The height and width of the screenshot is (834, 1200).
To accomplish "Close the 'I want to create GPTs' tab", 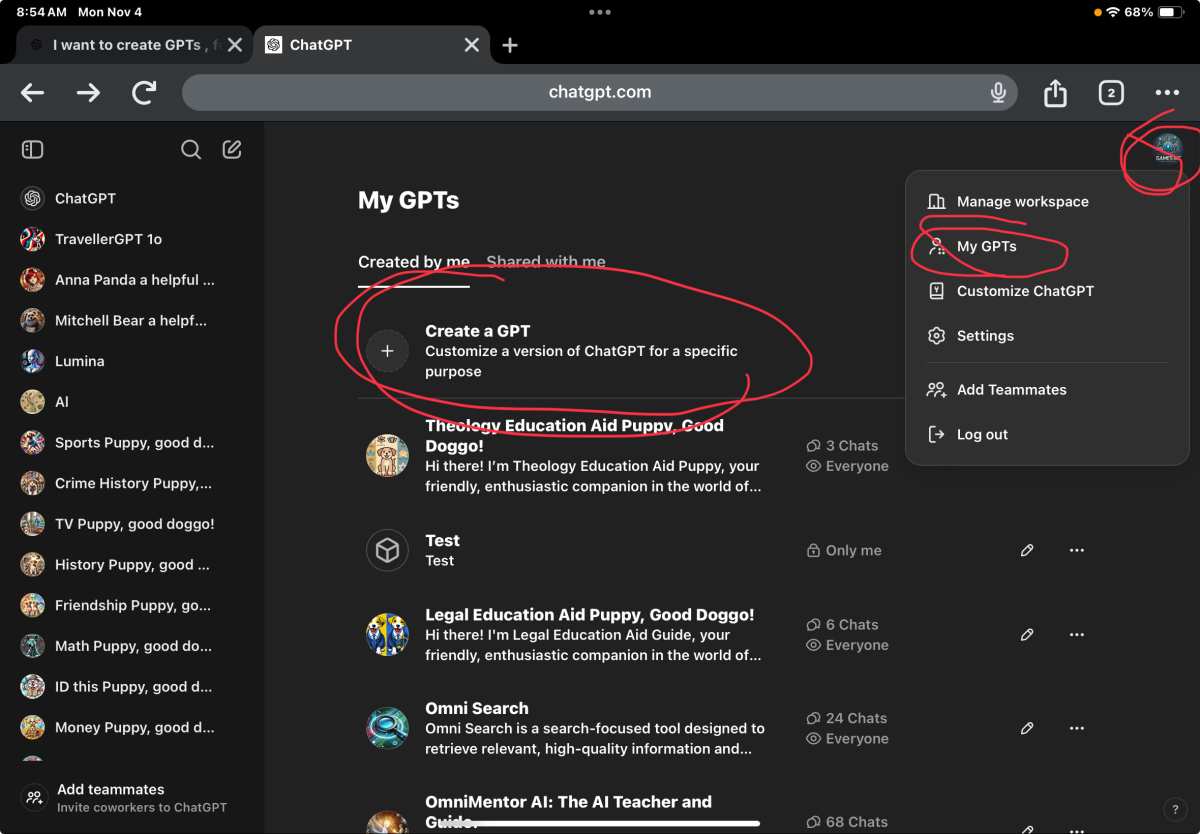I will tap(234, 45).
